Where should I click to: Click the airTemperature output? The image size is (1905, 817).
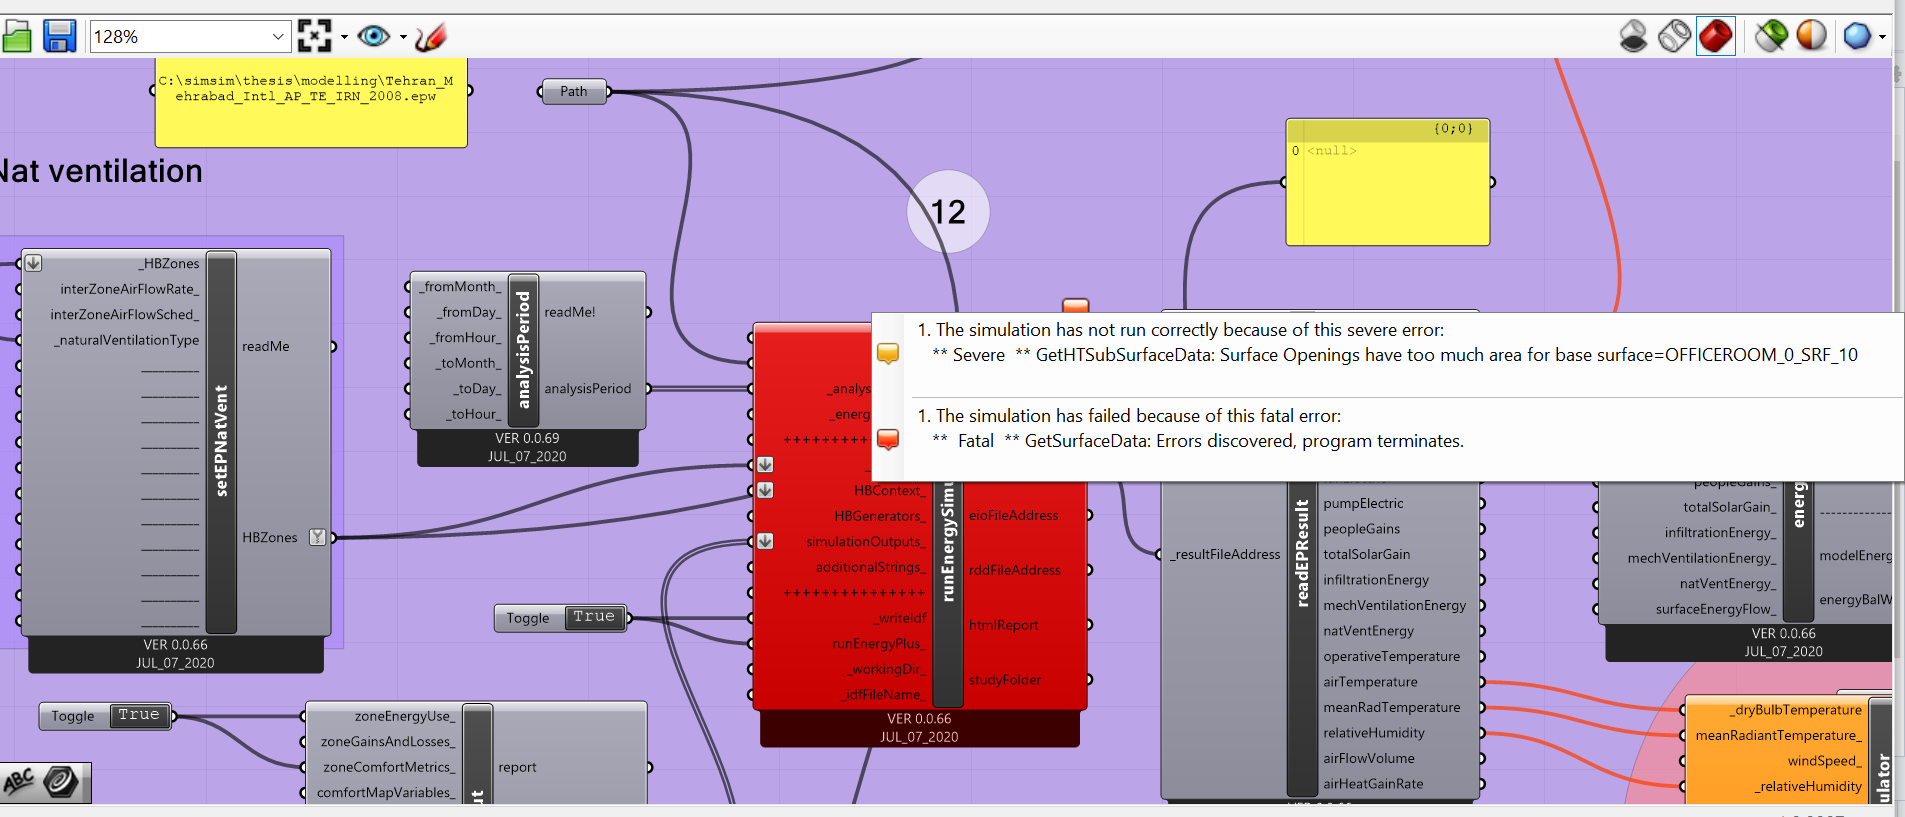click(1370, 682)
